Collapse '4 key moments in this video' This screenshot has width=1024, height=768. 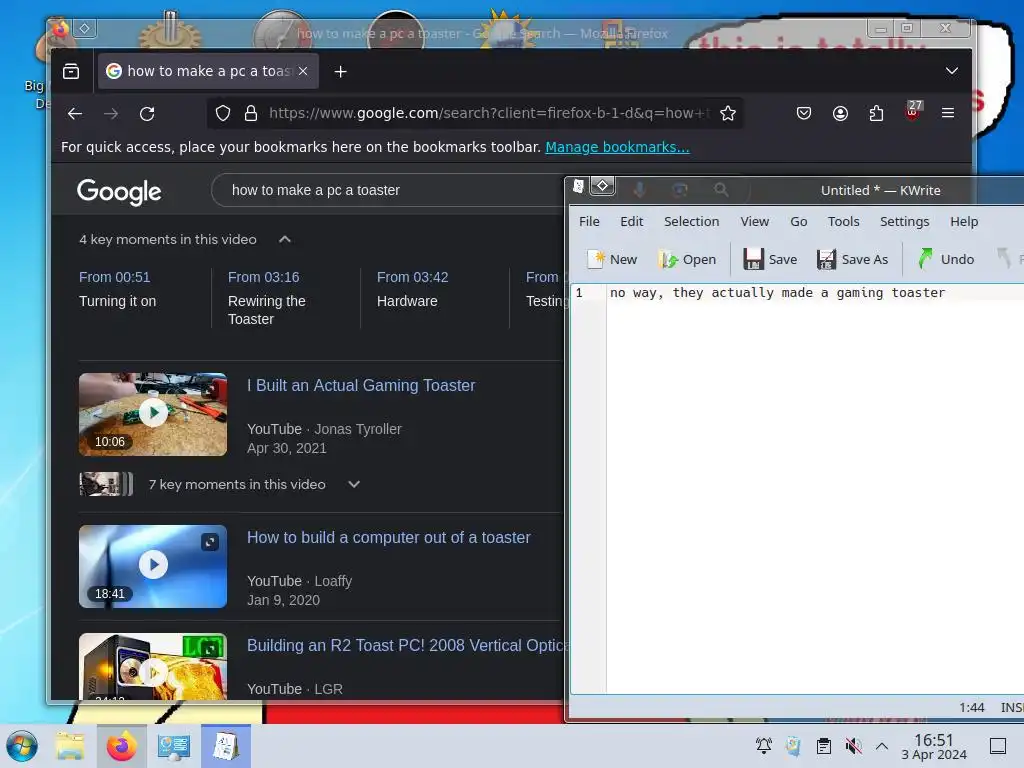285,240
